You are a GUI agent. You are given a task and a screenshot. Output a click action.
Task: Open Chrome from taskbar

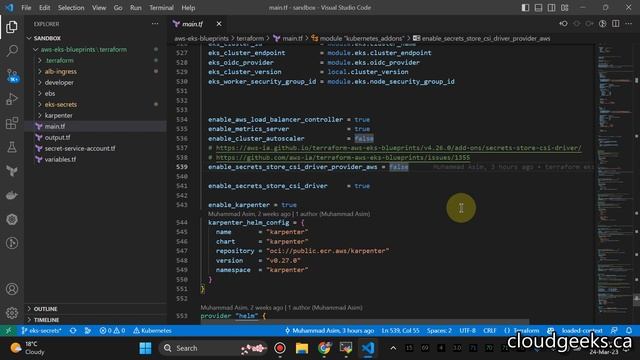[x=324, y=348]
